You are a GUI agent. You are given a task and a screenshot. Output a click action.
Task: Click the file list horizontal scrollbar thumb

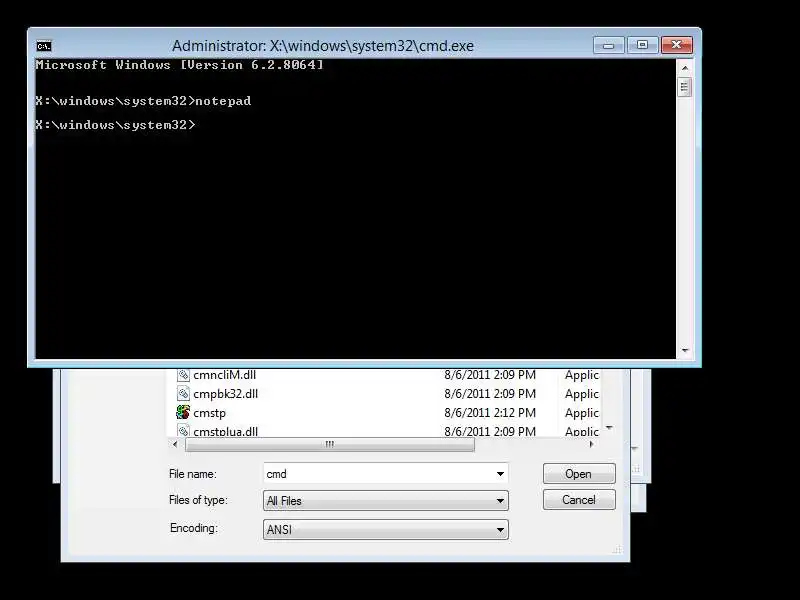pyautogui.click(x=330, y=444)
